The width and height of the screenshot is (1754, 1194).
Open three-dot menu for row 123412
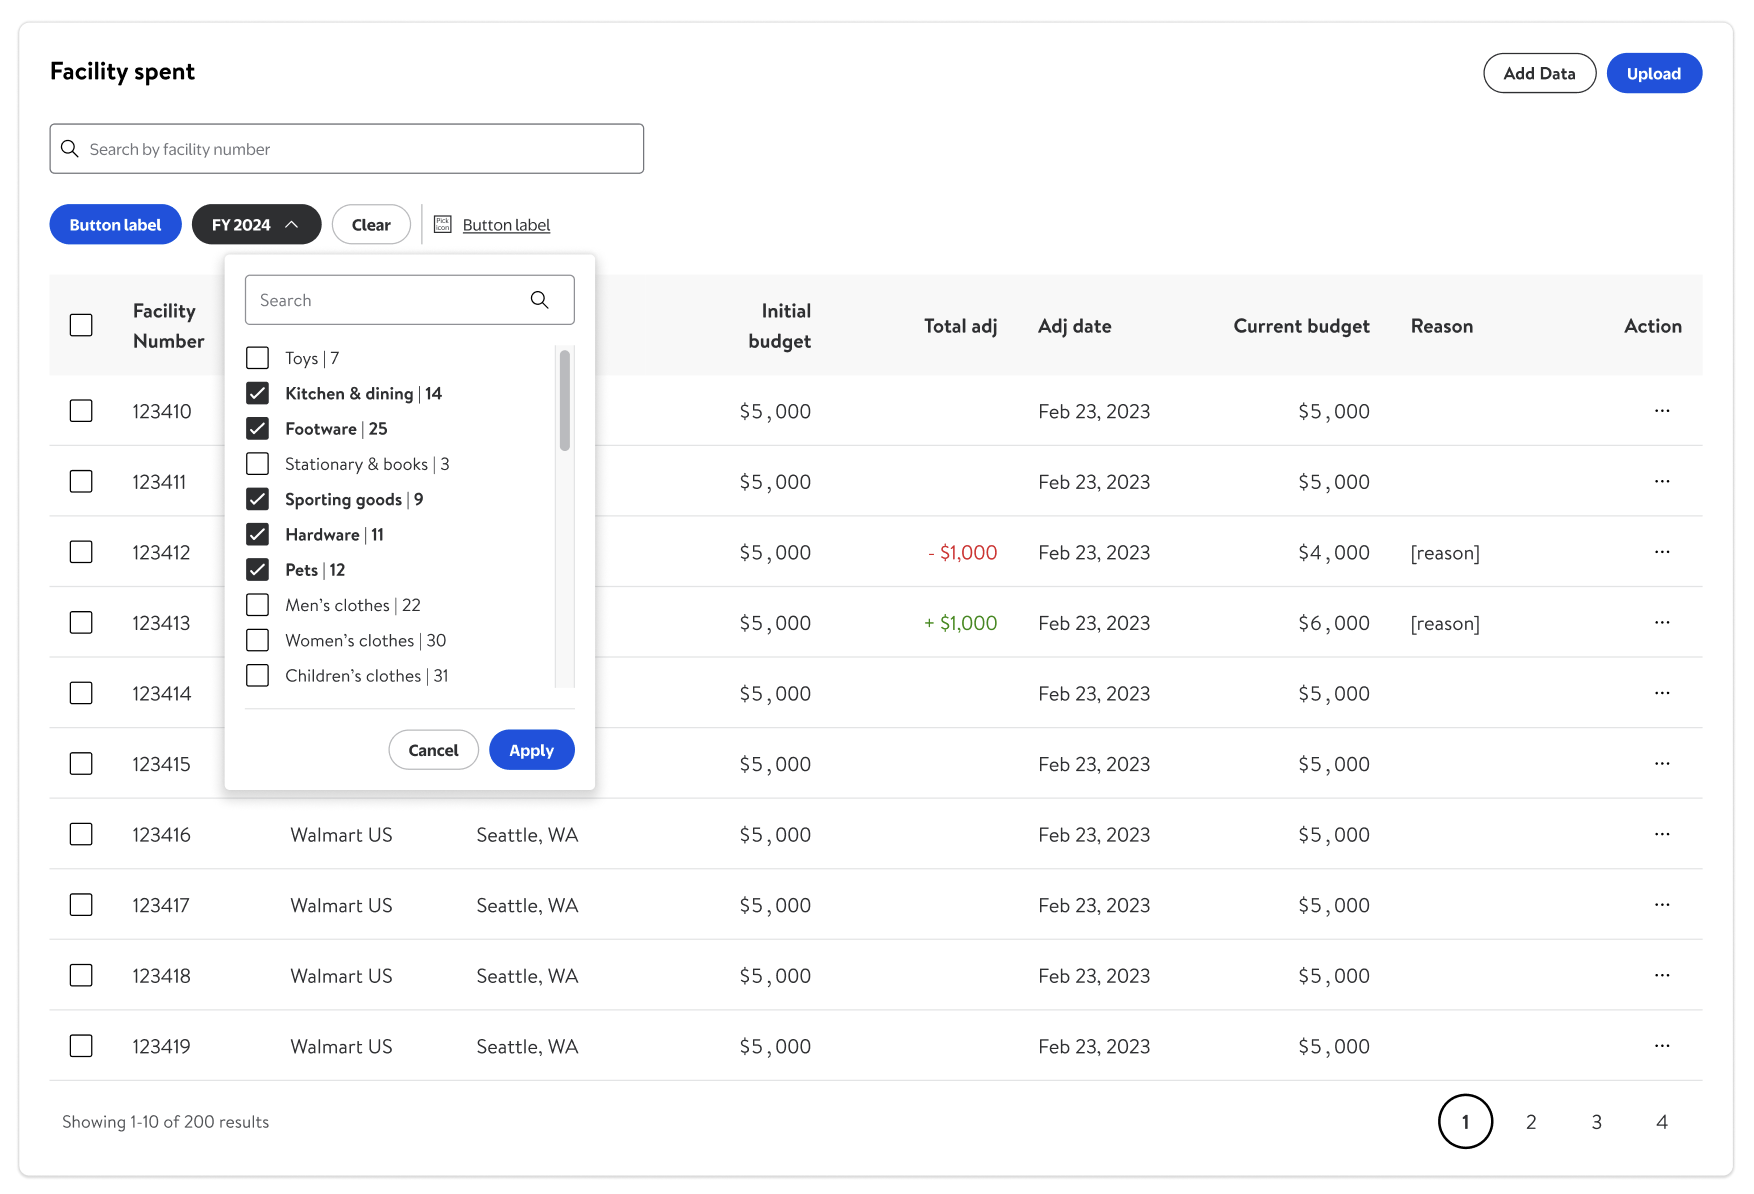click(1661, 552)
